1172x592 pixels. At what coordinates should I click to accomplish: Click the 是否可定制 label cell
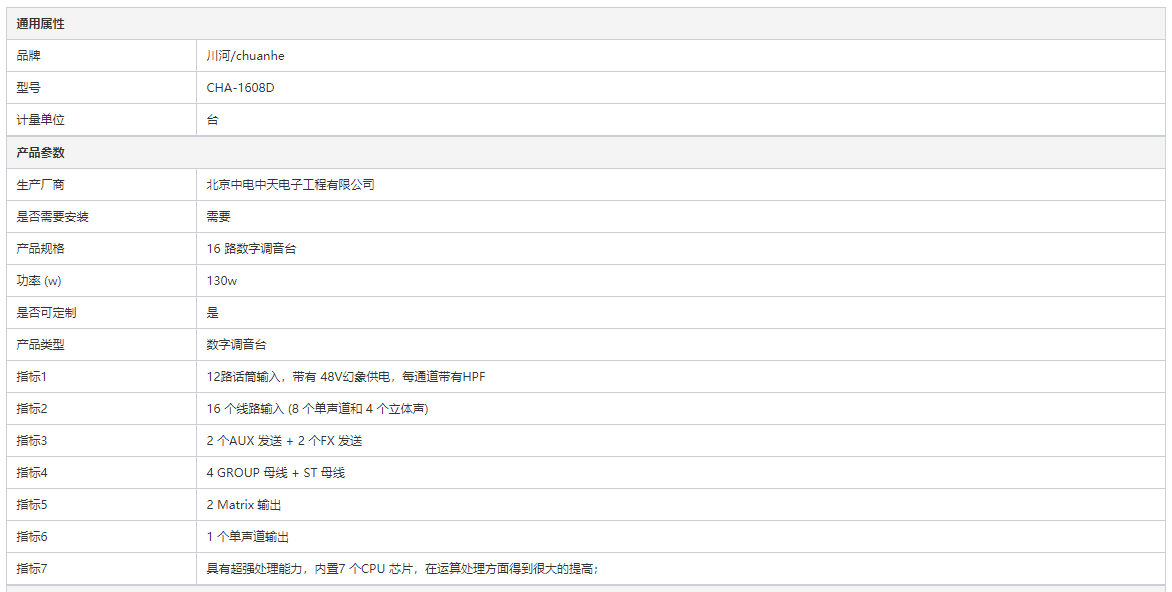pos(102,313)
